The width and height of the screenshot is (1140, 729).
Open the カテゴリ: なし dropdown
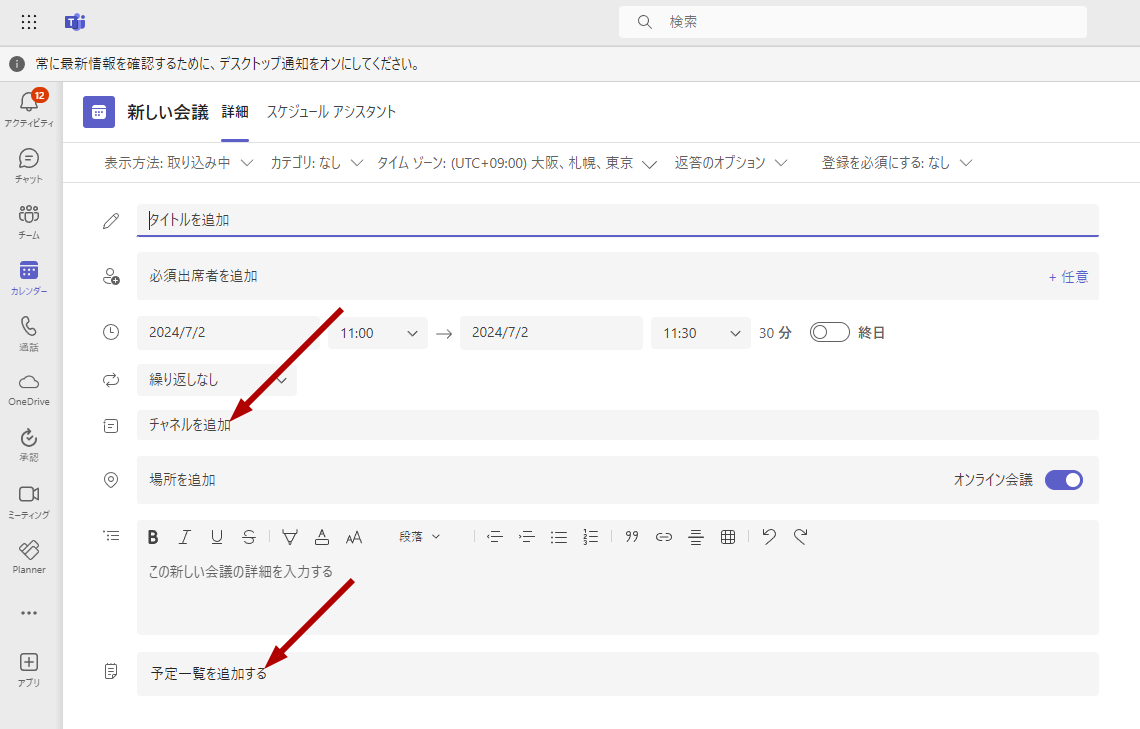click(316, 163)
